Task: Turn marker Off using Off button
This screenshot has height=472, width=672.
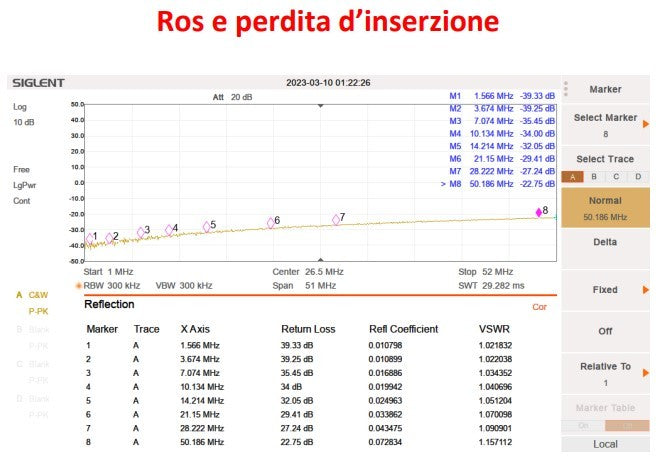Action: 605,331
